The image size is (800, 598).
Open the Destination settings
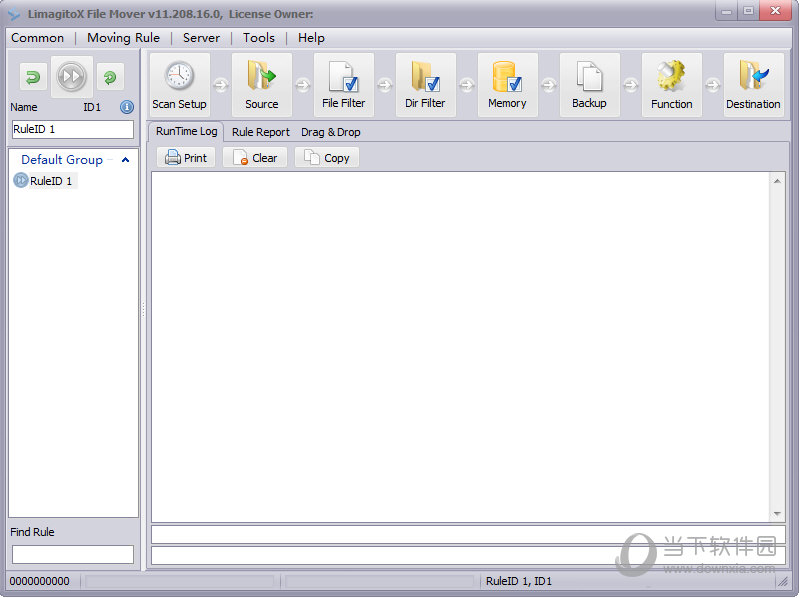coord(754,85)
